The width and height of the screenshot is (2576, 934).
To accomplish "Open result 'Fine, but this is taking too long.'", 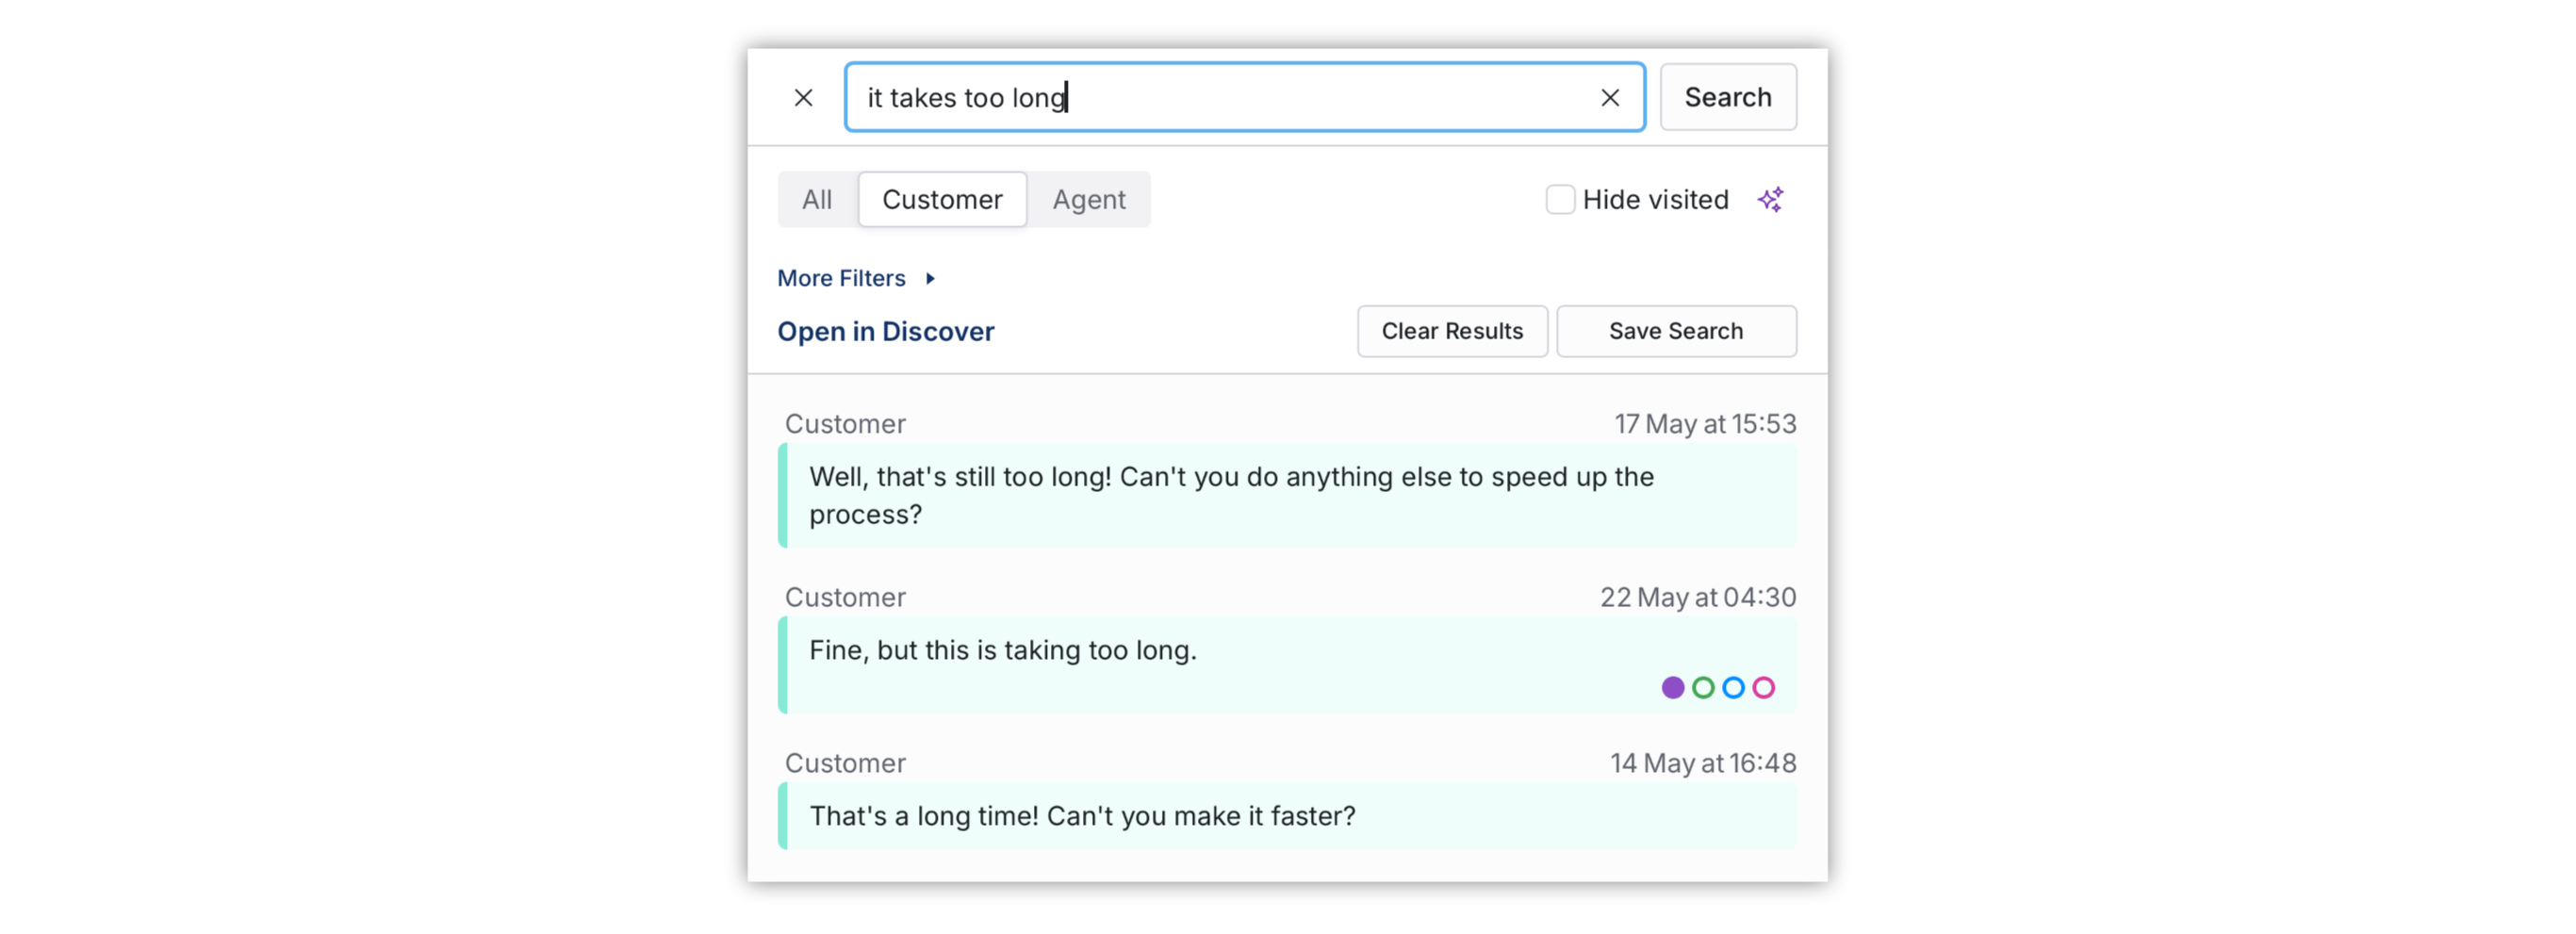I will pos(1287,665).
